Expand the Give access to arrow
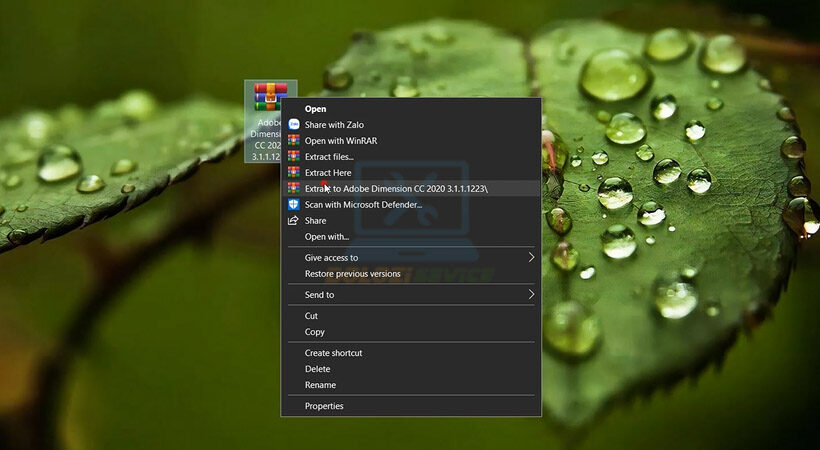820x450 pixels. [531, 257]
